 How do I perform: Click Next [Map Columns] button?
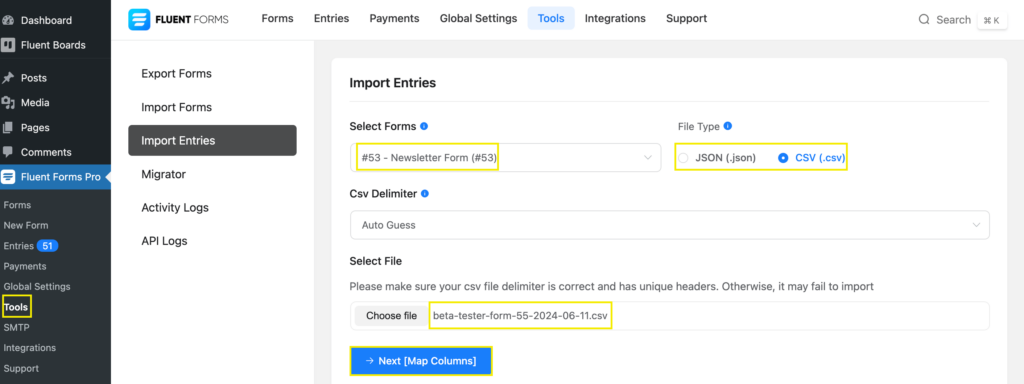[x=421, y=361]
